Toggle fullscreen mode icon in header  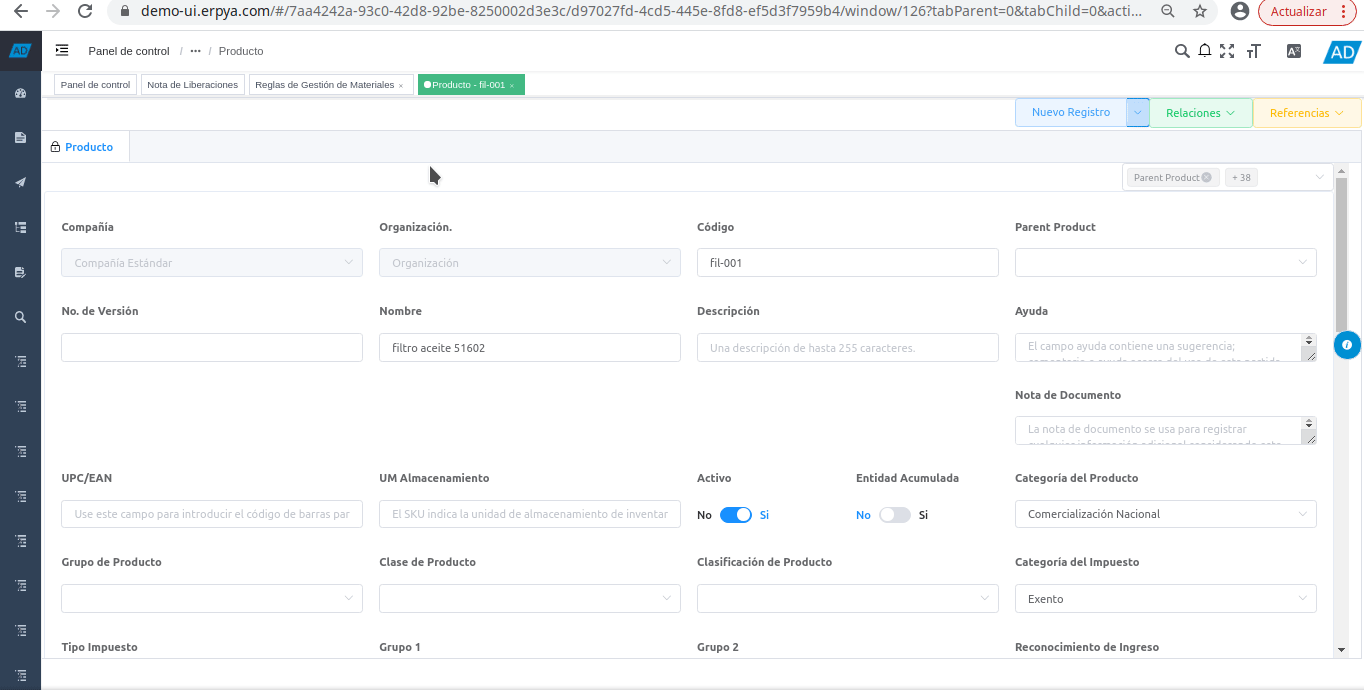tap(1227, 51)
